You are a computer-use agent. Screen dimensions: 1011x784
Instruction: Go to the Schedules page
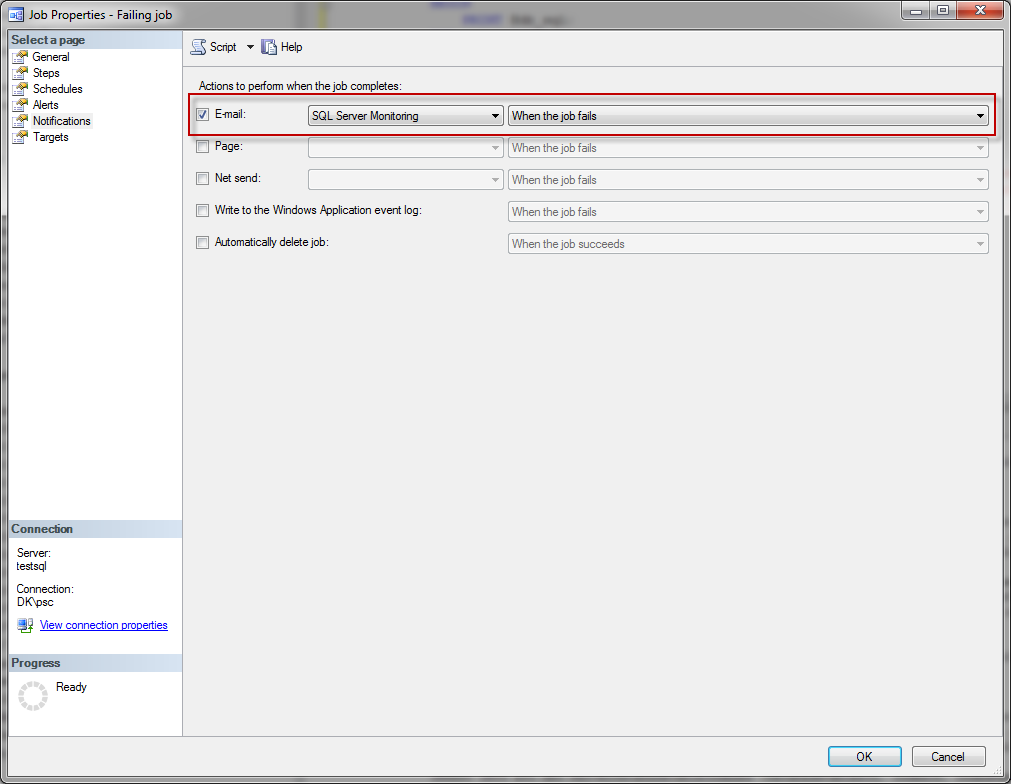pos(57,89)
